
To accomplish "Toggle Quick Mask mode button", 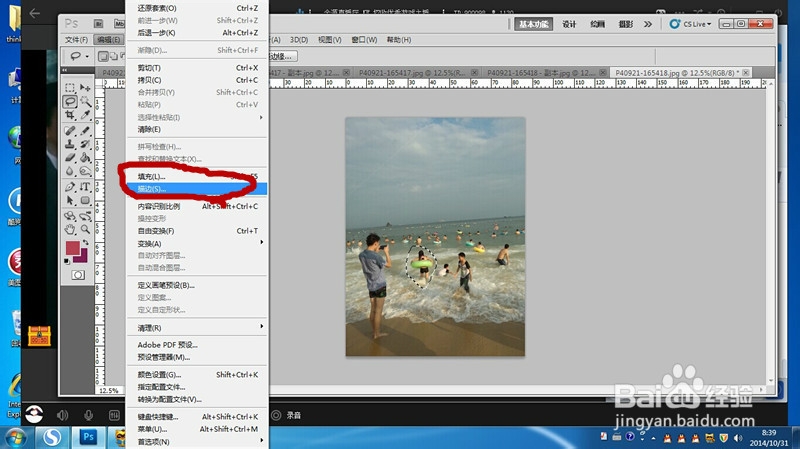I will pos(78,275).
